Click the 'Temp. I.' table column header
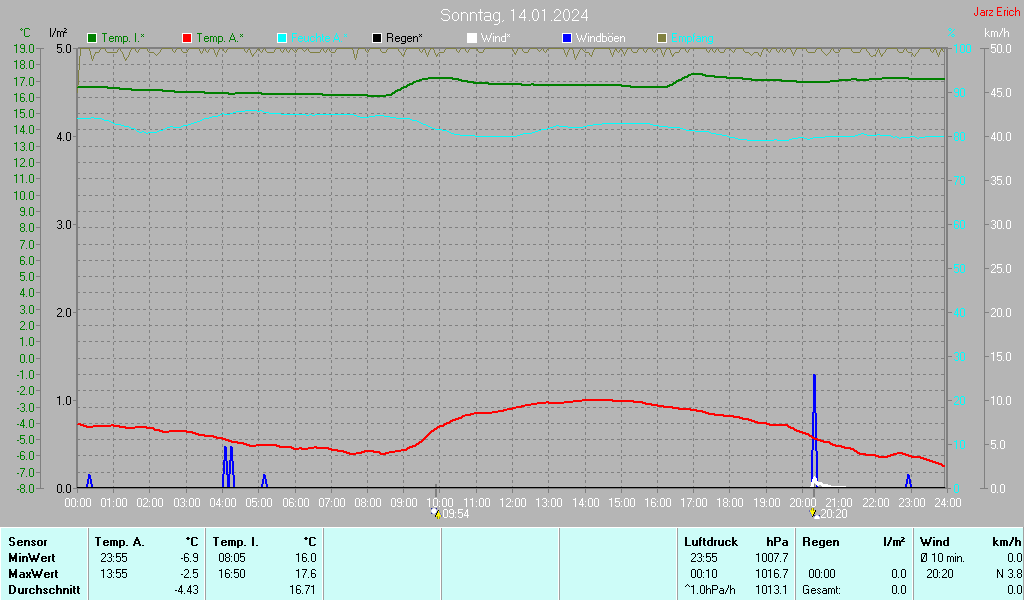Screen dimensions: 1024x600 (x=236, y=542)
